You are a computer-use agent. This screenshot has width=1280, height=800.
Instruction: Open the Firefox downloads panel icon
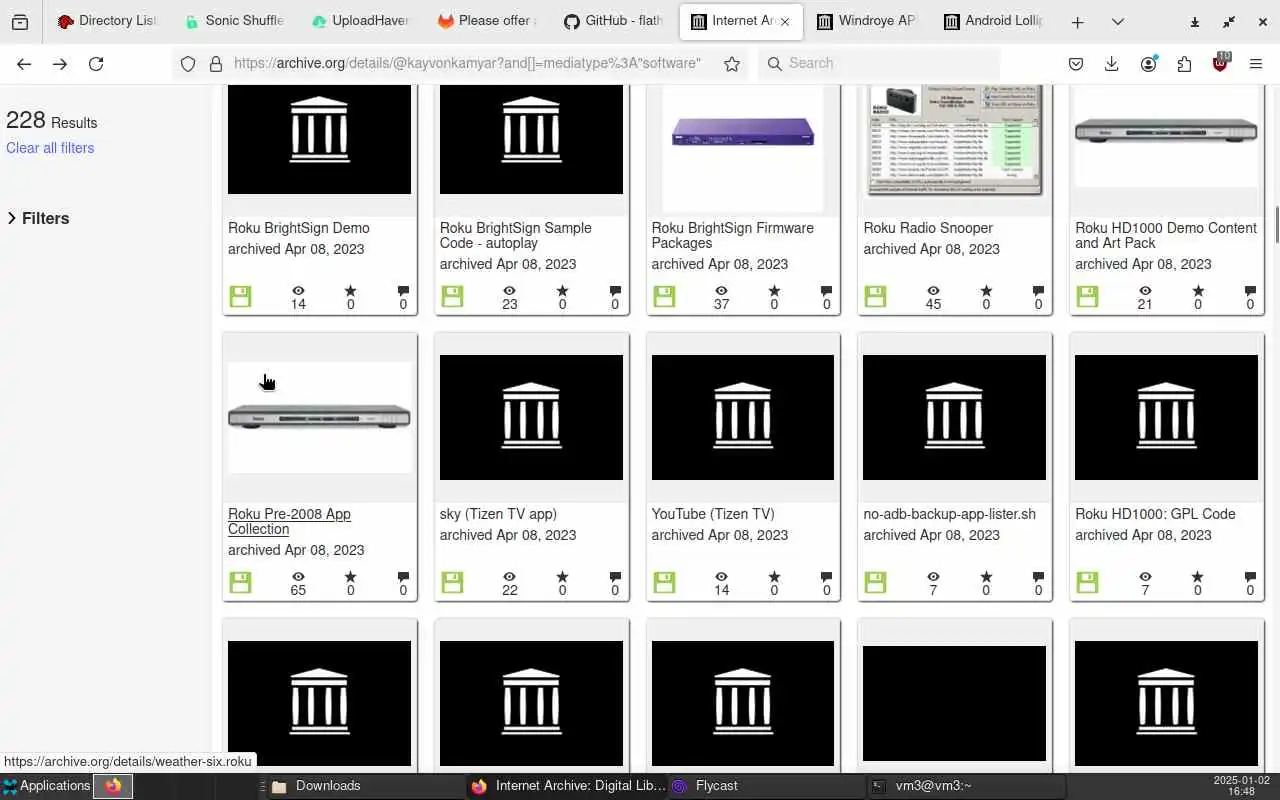(1111, 63)
